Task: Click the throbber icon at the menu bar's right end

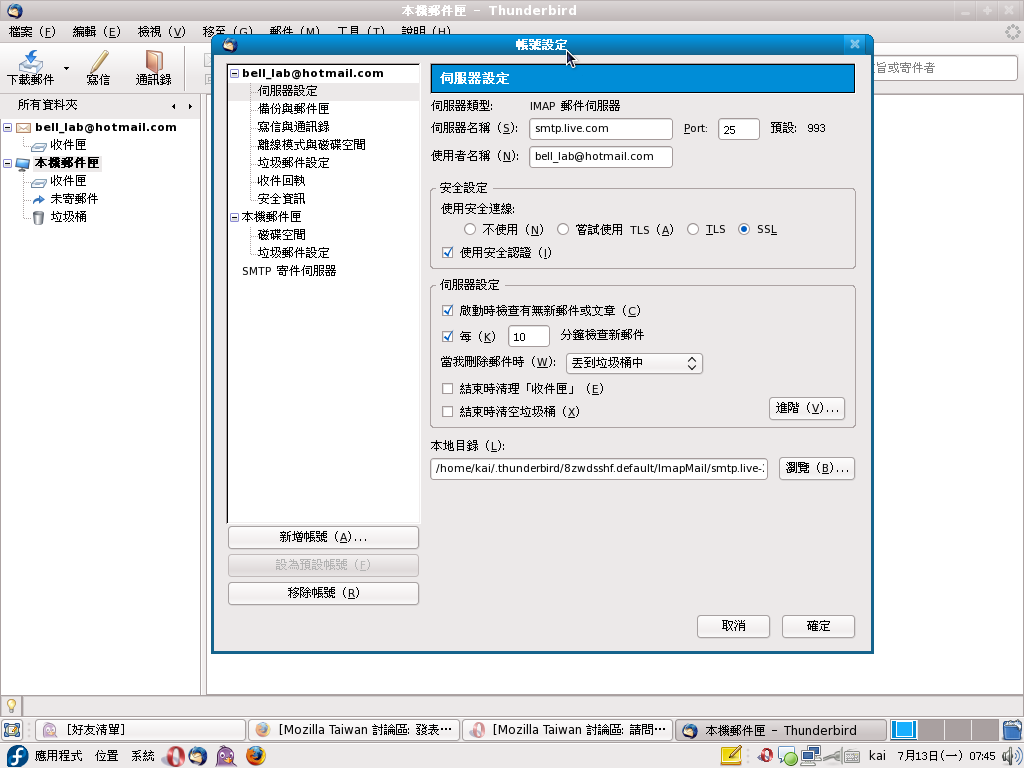Action: pos(1012,31)
